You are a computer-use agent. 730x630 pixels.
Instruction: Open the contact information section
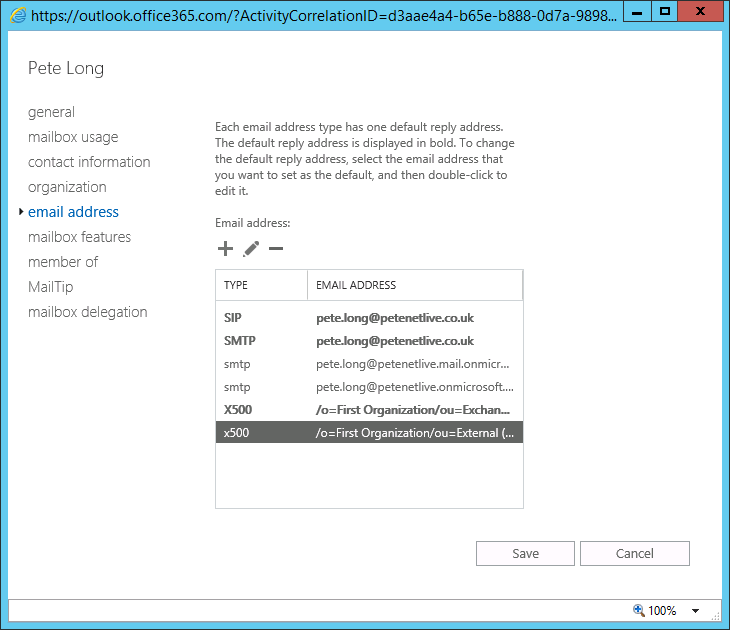coord(89,162)
